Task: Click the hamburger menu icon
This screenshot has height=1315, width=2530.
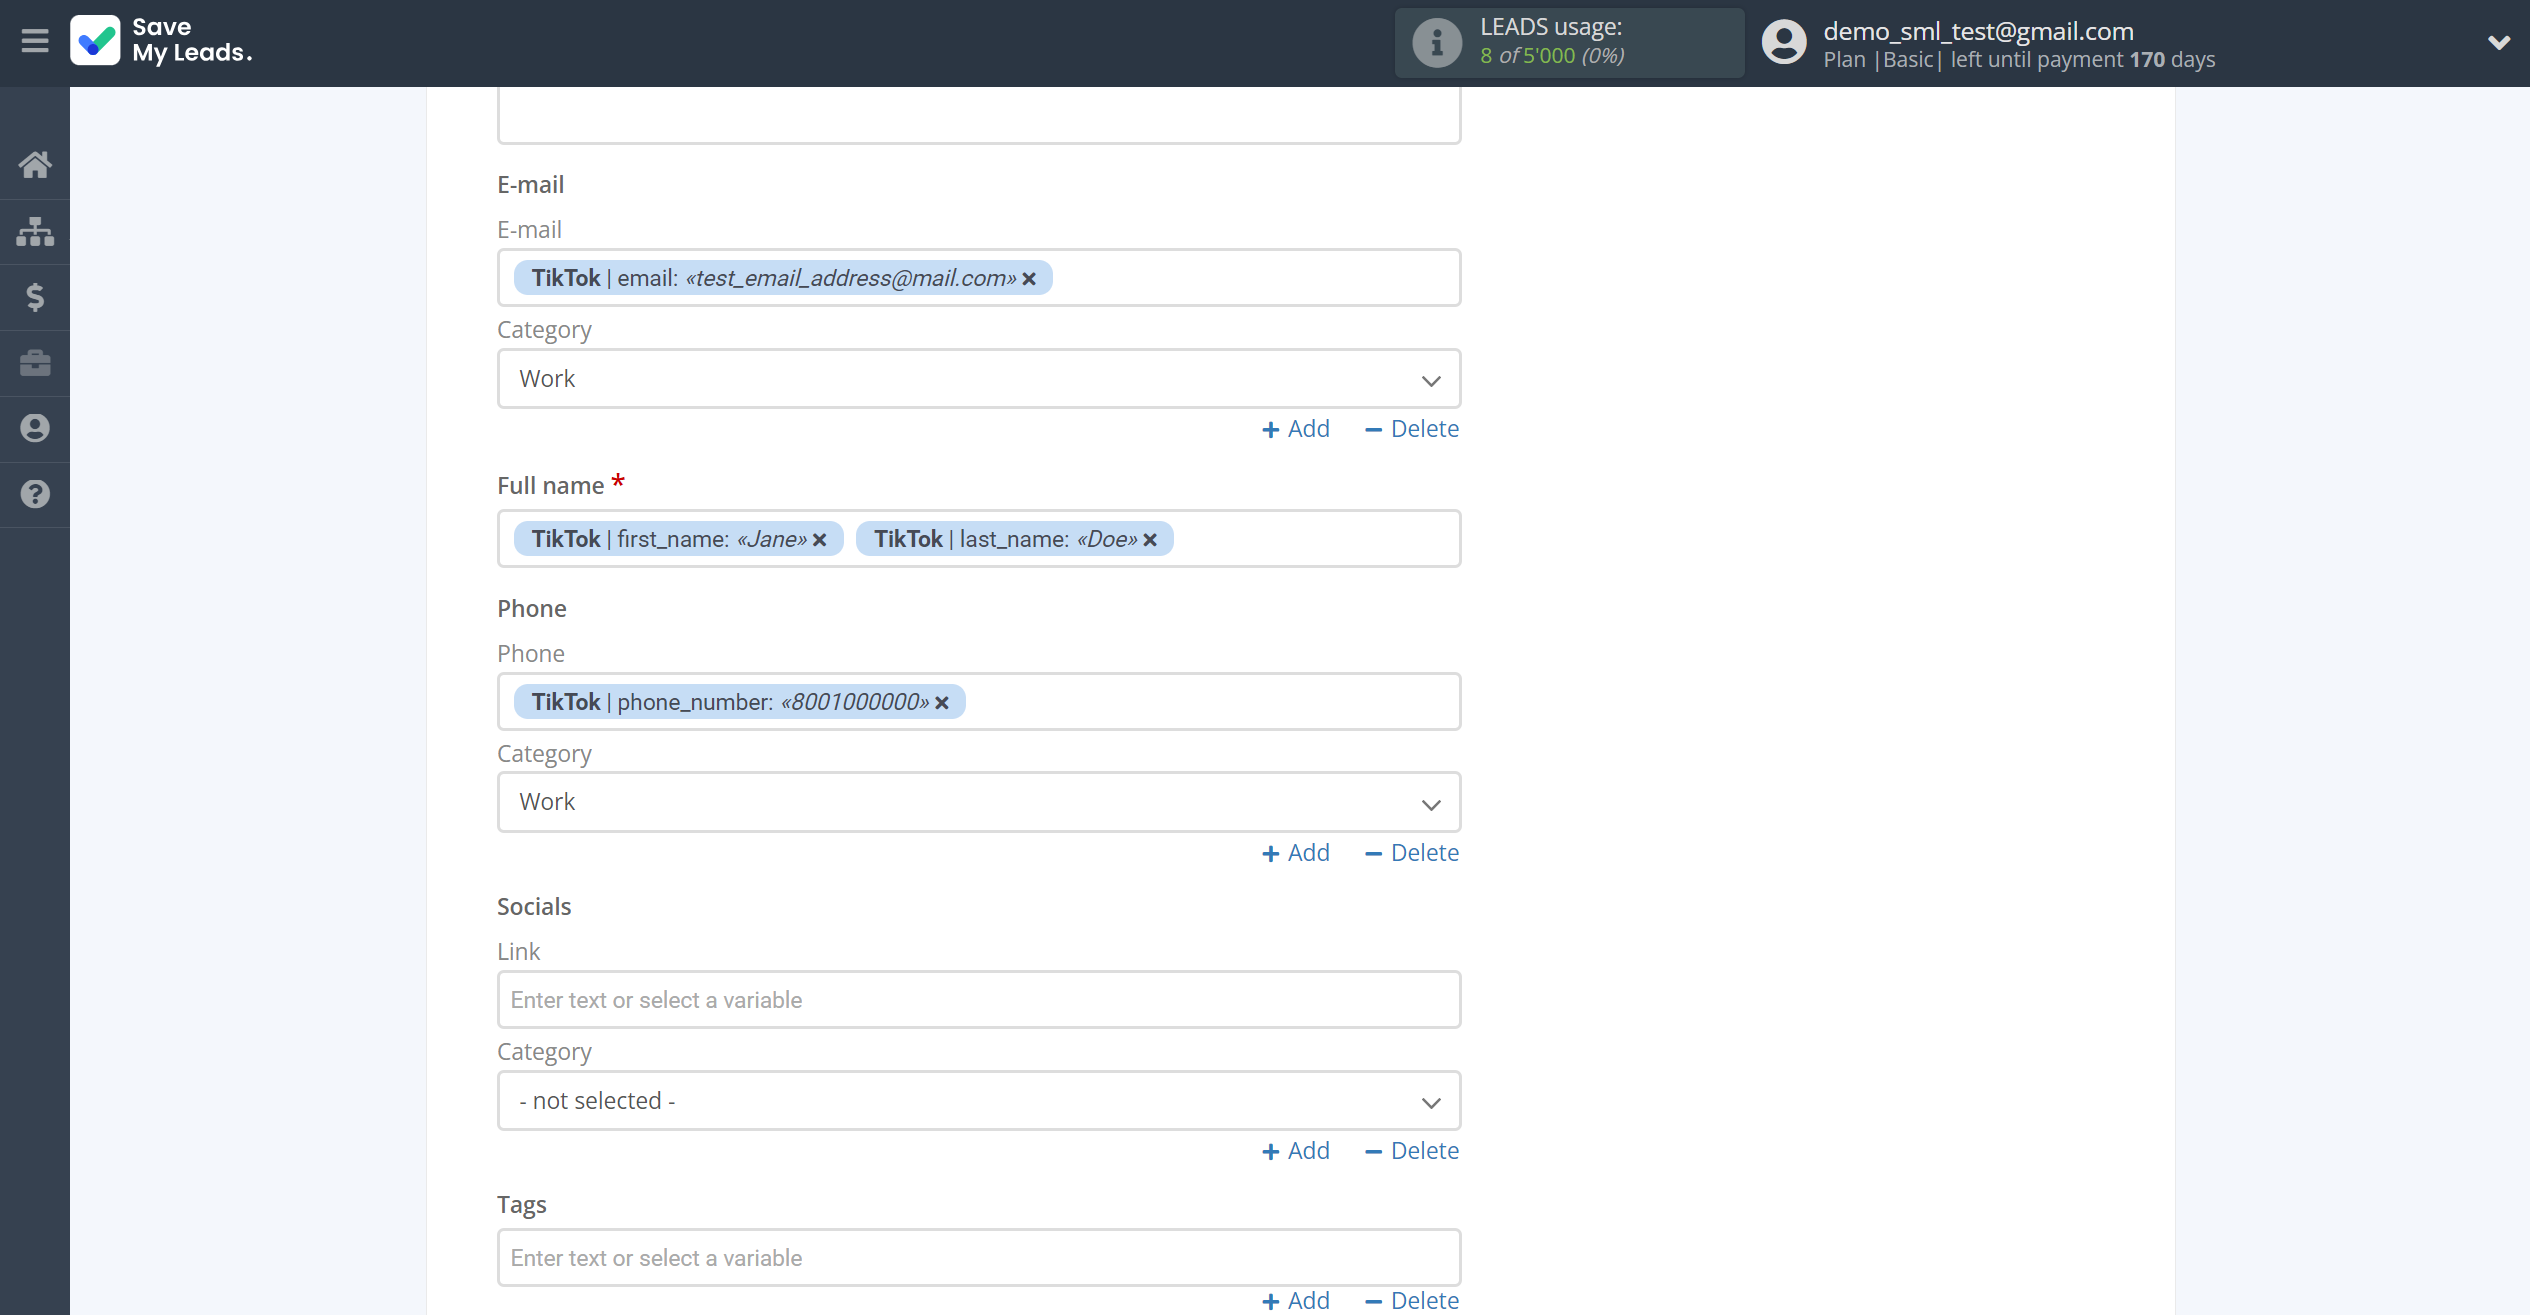Action: click(x=35, y=40)
